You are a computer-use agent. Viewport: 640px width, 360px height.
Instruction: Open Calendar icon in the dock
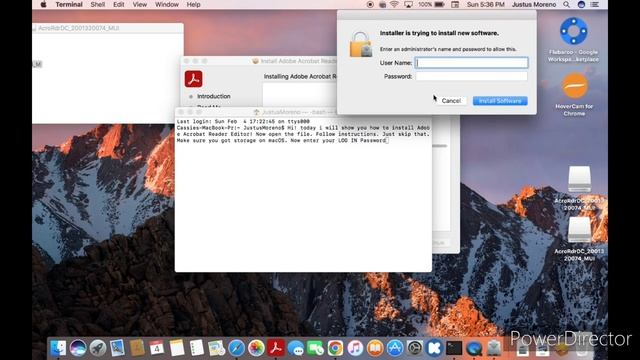click(157, 348)
